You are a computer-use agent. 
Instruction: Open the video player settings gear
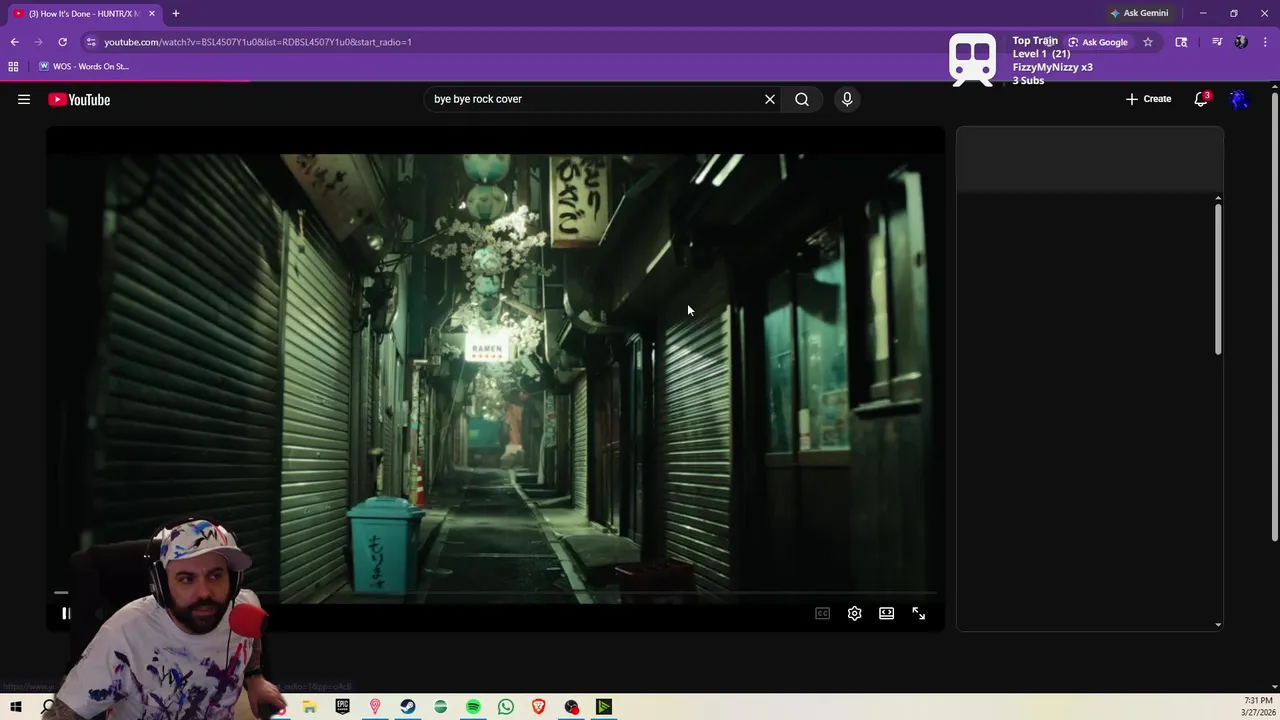[854, 613]
